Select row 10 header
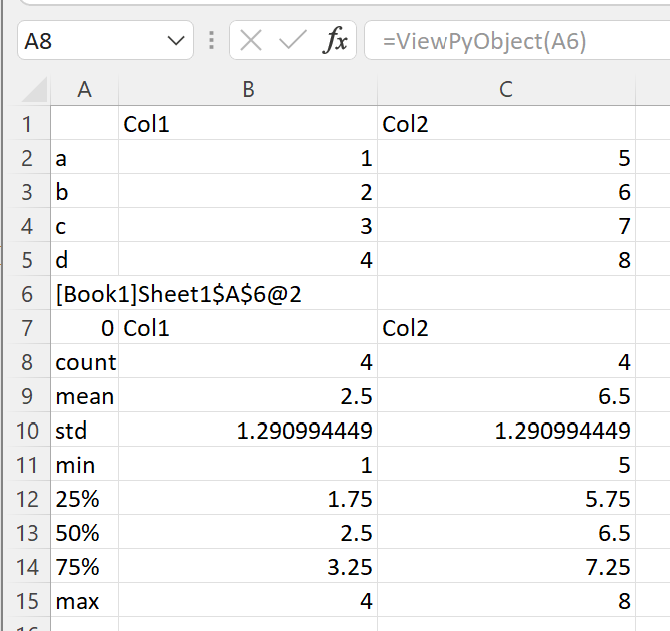 pos(26,431)
